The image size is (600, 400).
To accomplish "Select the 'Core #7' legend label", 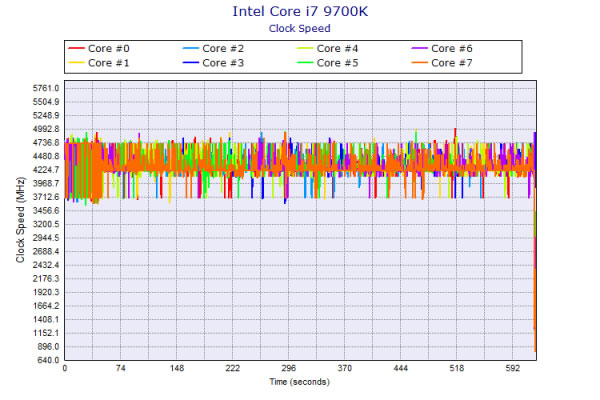I will click(x=452, y=63).
